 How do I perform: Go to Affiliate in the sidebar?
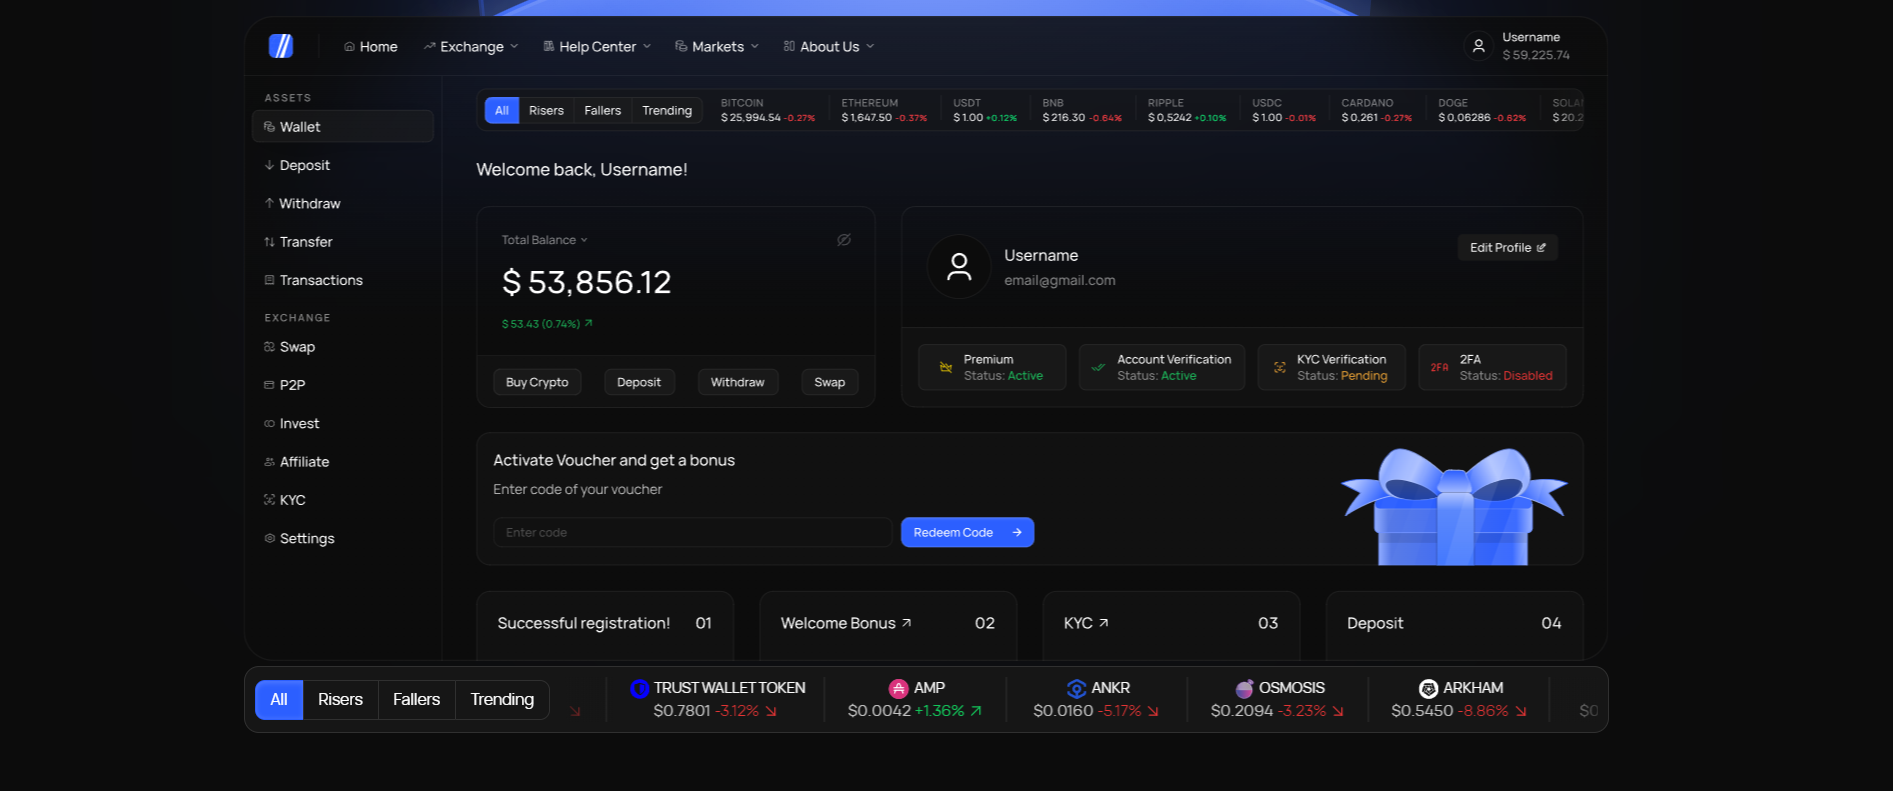click(304, 462)
